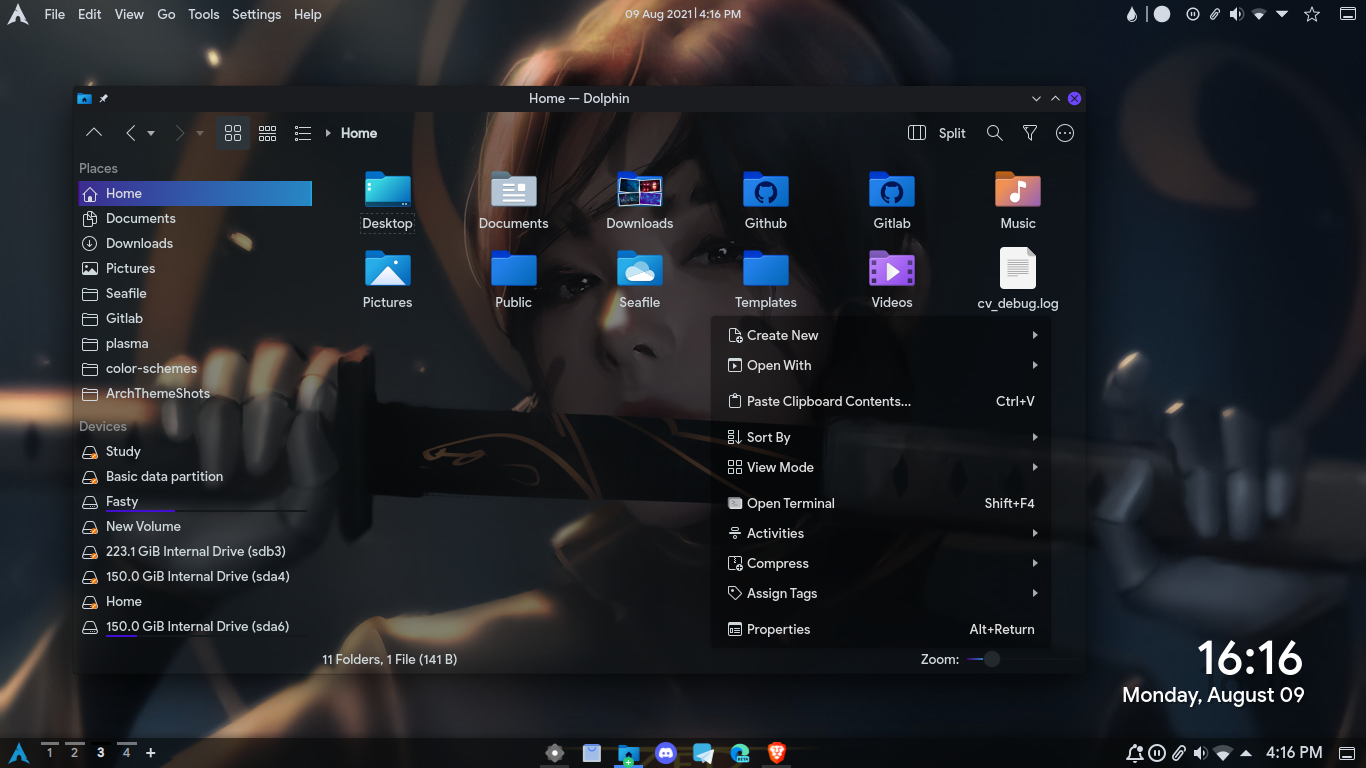
Task: Click the Home breadcrumb in the location bar
Action: [x=359, y=133]
